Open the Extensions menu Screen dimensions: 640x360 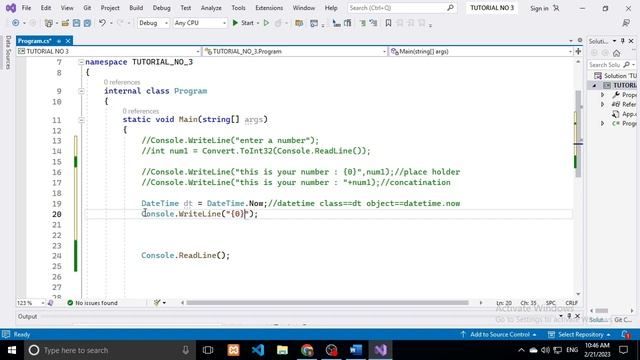coord(269,8)
